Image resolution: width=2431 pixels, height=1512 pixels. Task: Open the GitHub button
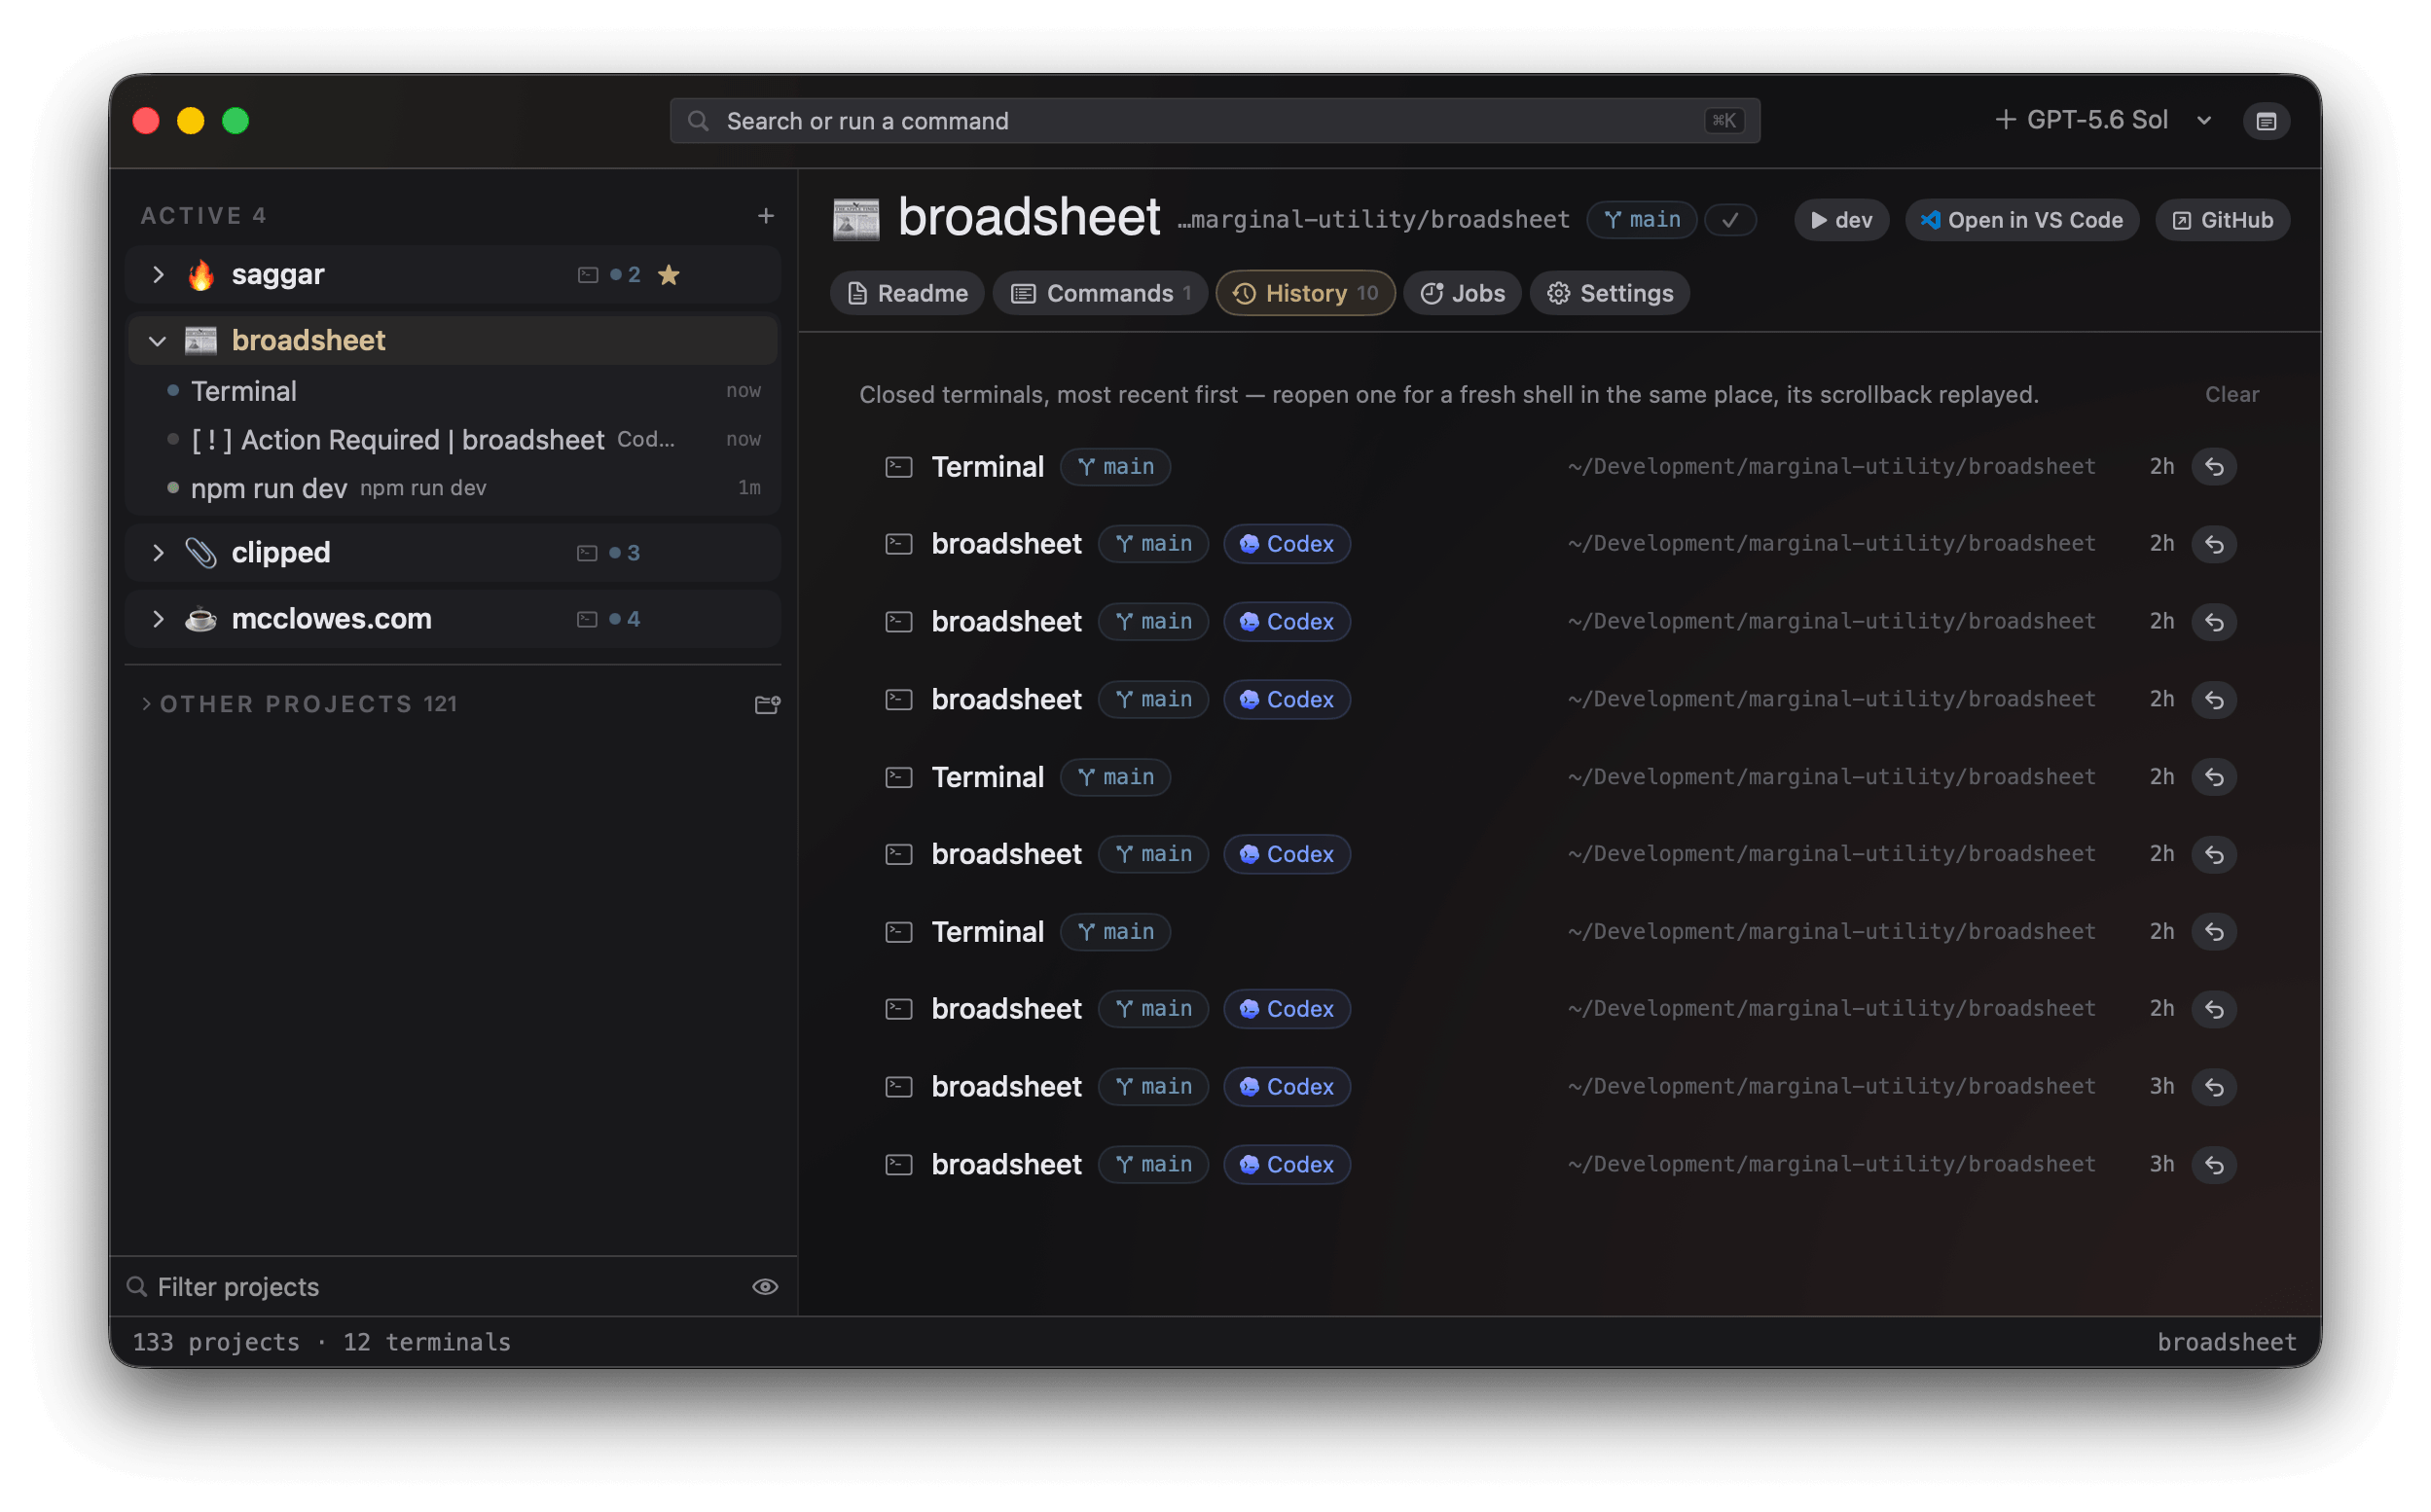coord(2222,220)
